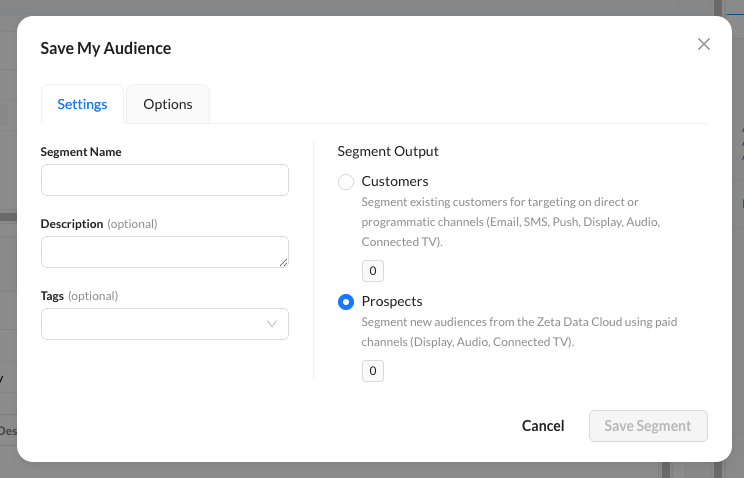Open the Tags dropdown field
The width and height of the screenshot is (744, 478).
click(150, 324)
